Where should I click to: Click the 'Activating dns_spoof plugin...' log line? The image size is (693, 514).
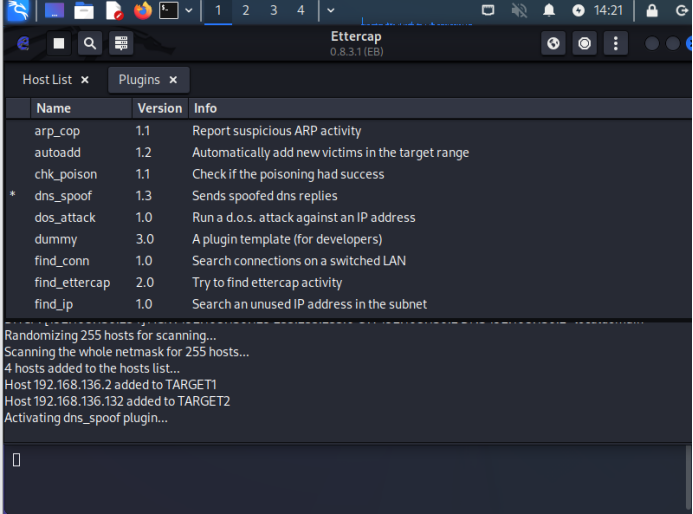(86, 418)
